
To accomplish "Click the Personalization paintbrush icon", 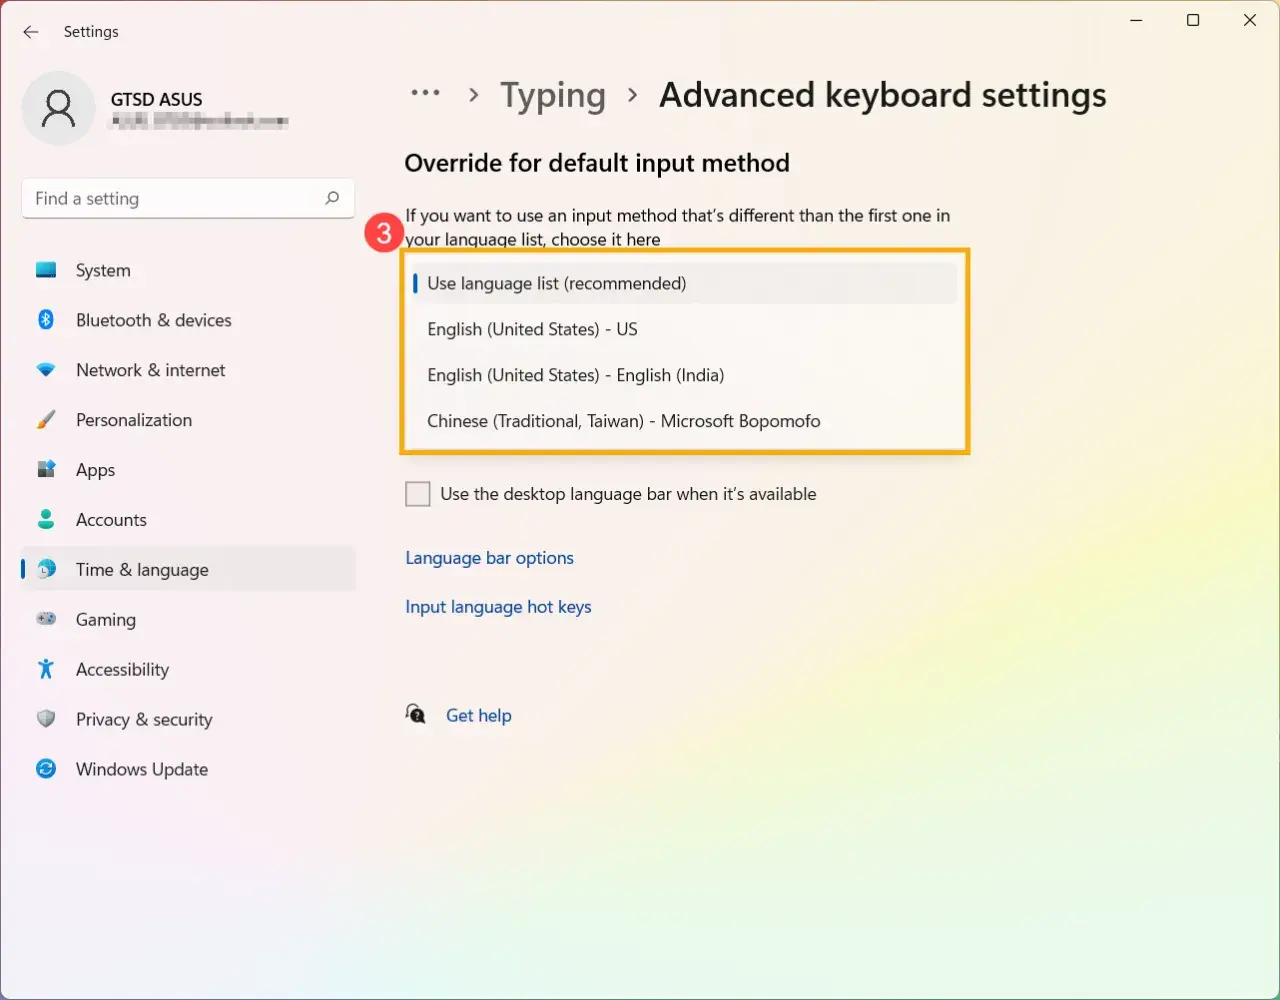I will (x=46, y=420).
